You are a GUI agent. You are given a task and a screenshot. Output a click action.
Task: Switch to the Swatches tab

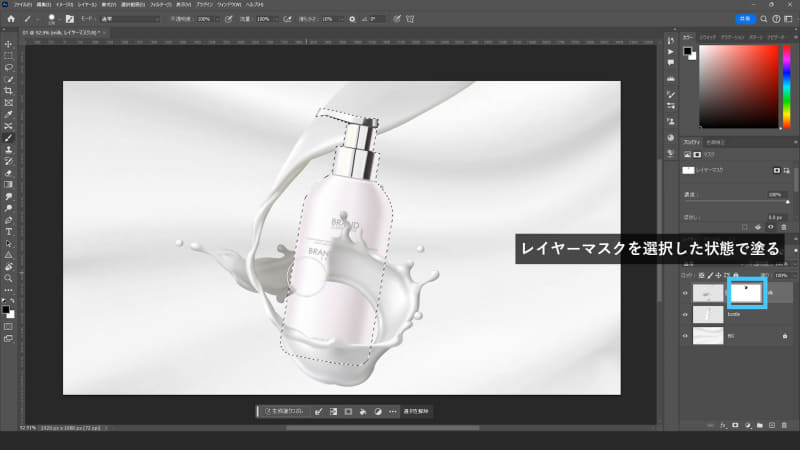(708, 37)
